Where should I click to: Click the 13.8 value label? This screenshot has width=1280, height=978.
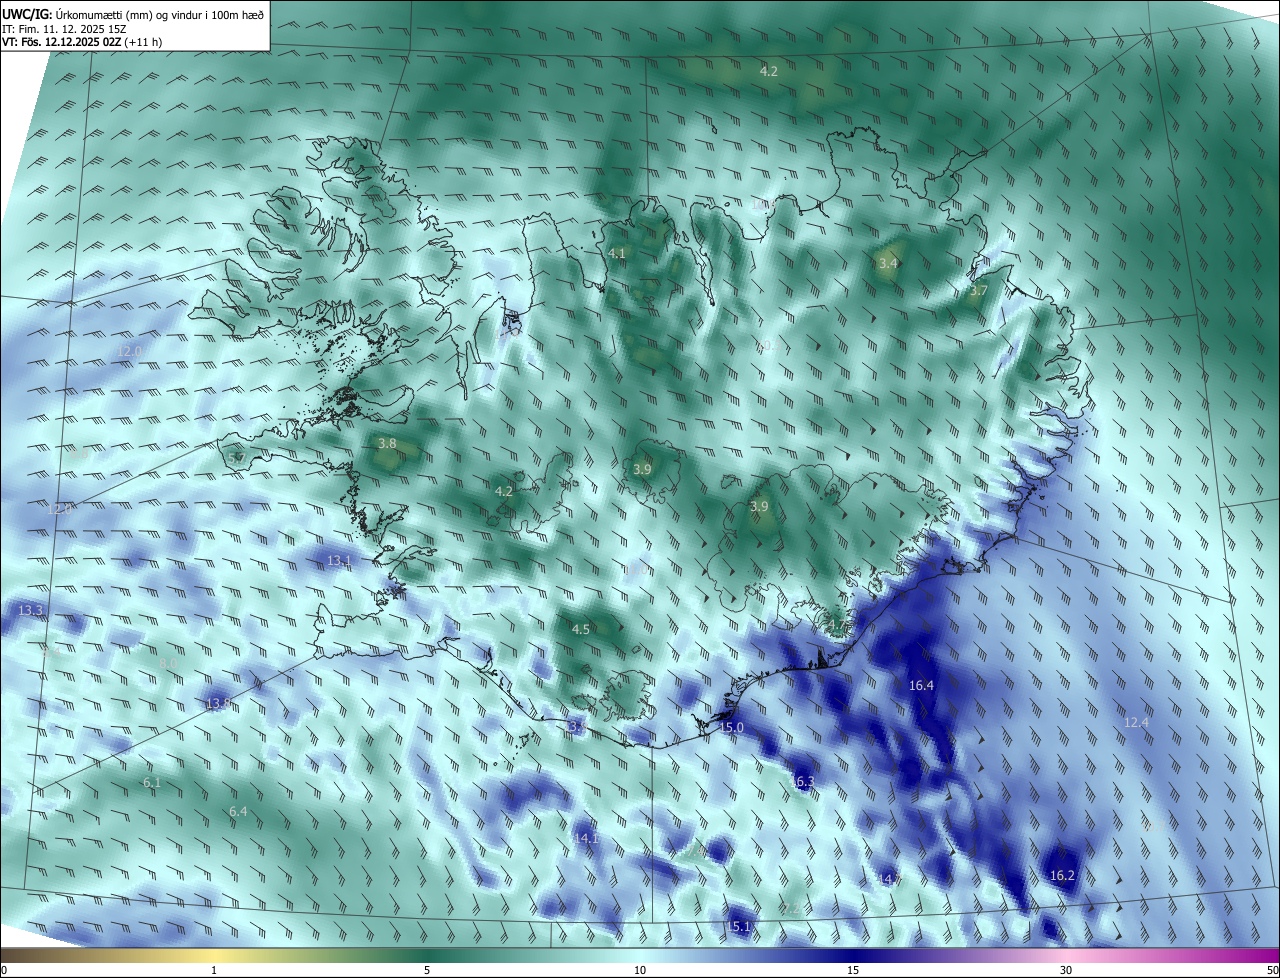pos(218,704)
